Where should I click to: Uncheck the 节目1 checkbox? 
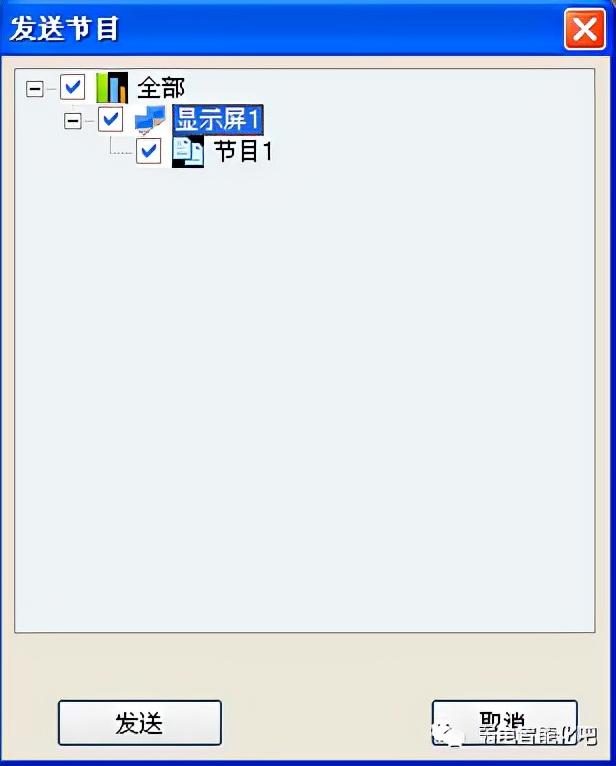[149, 151]
